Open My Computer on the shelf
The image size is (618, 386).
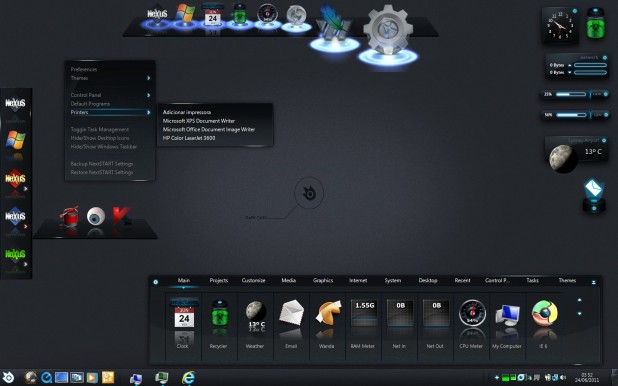click(508, 315)
